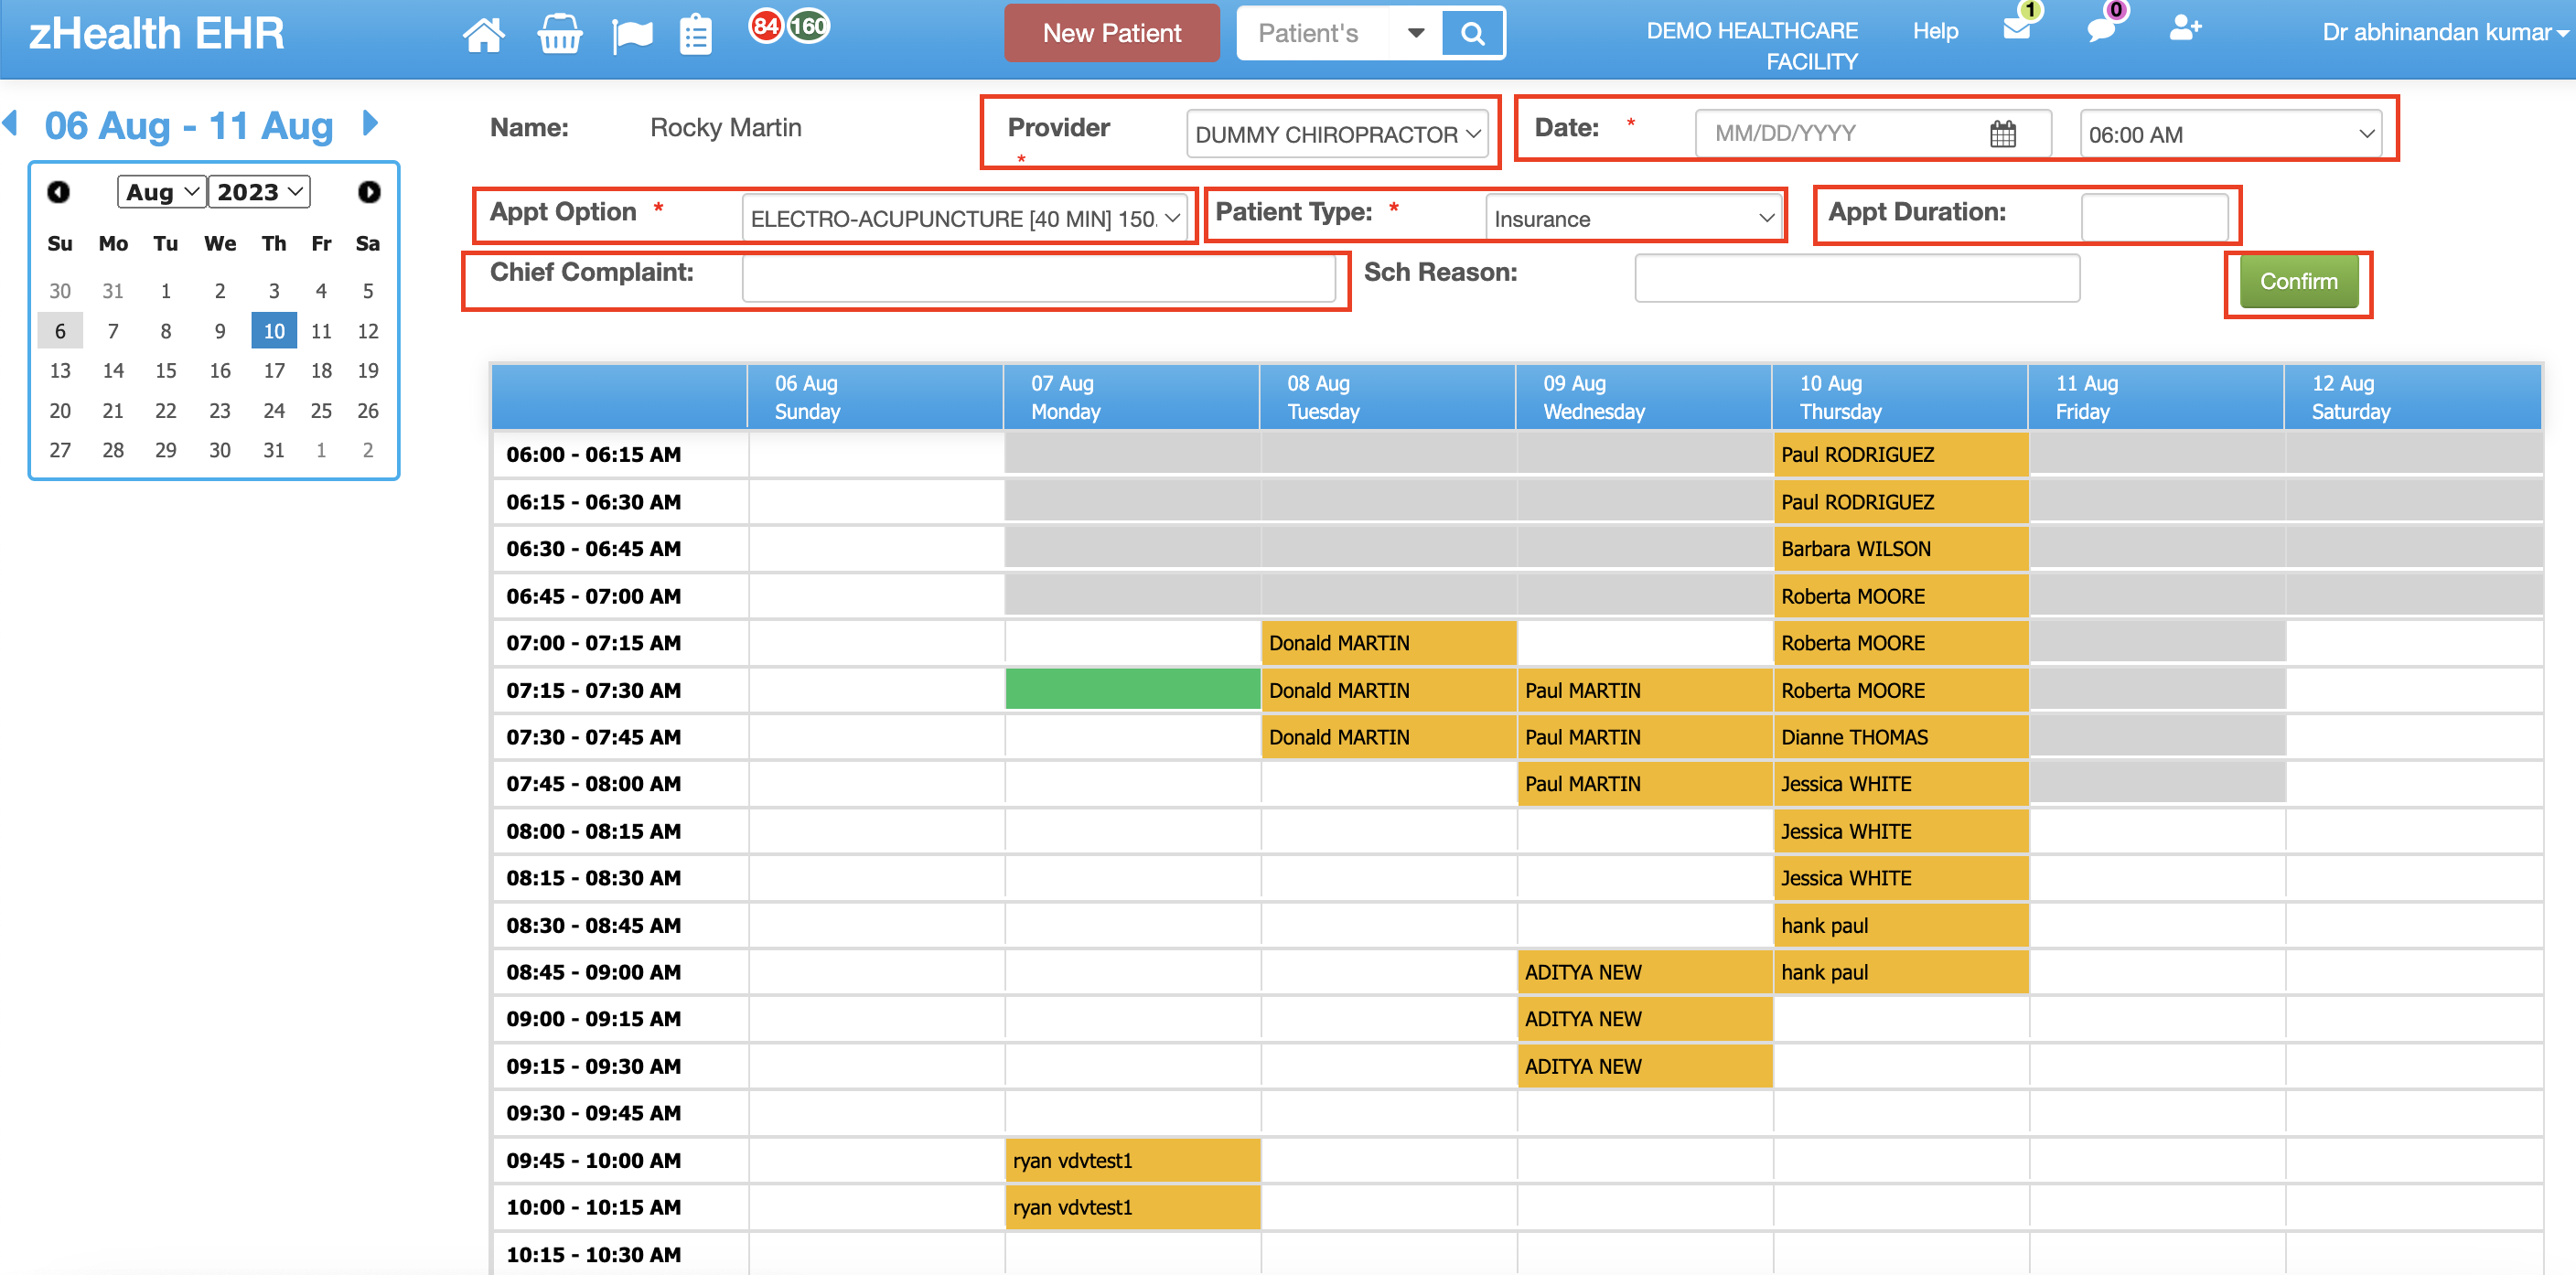Open the Help menu
This screenshot has width=2576, height=1275.
point(1935,31)
